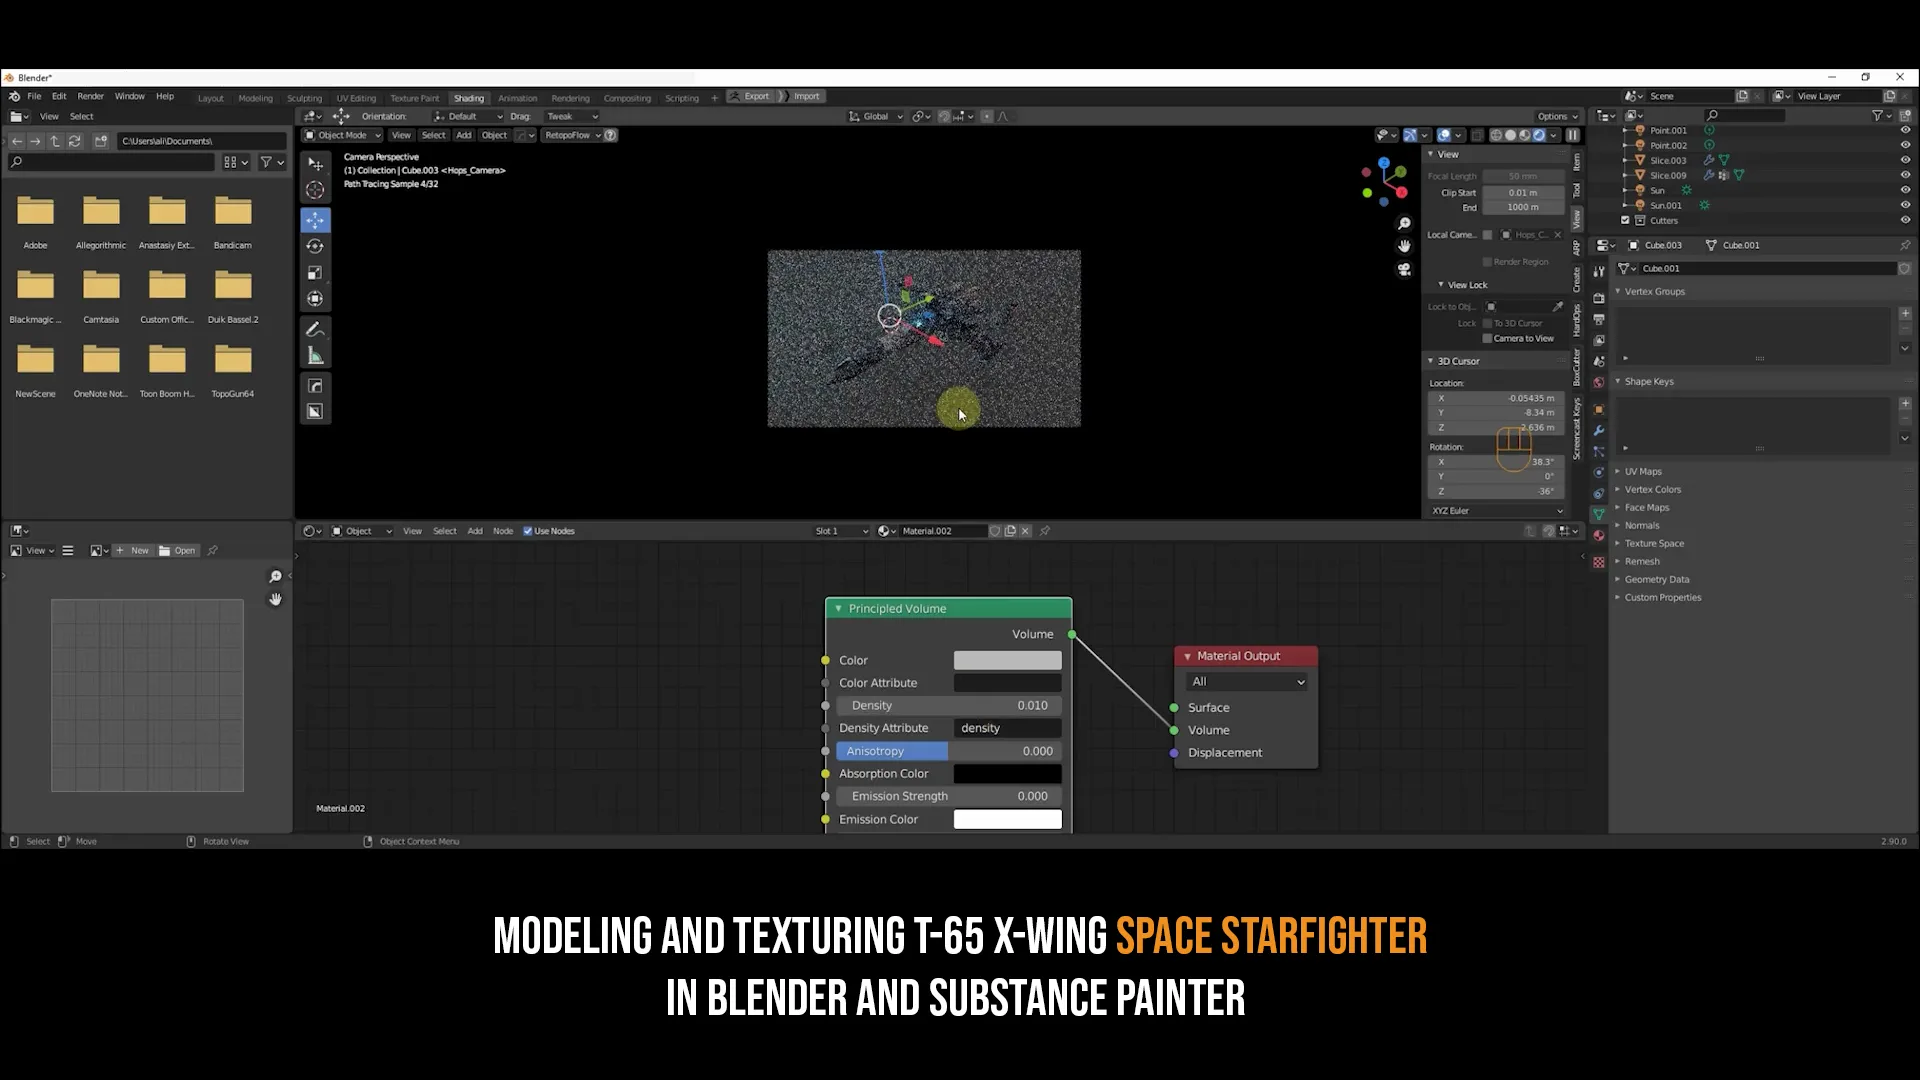Go to parent directory in file browser
1920x1080 pixels.
tap(55, 141)
